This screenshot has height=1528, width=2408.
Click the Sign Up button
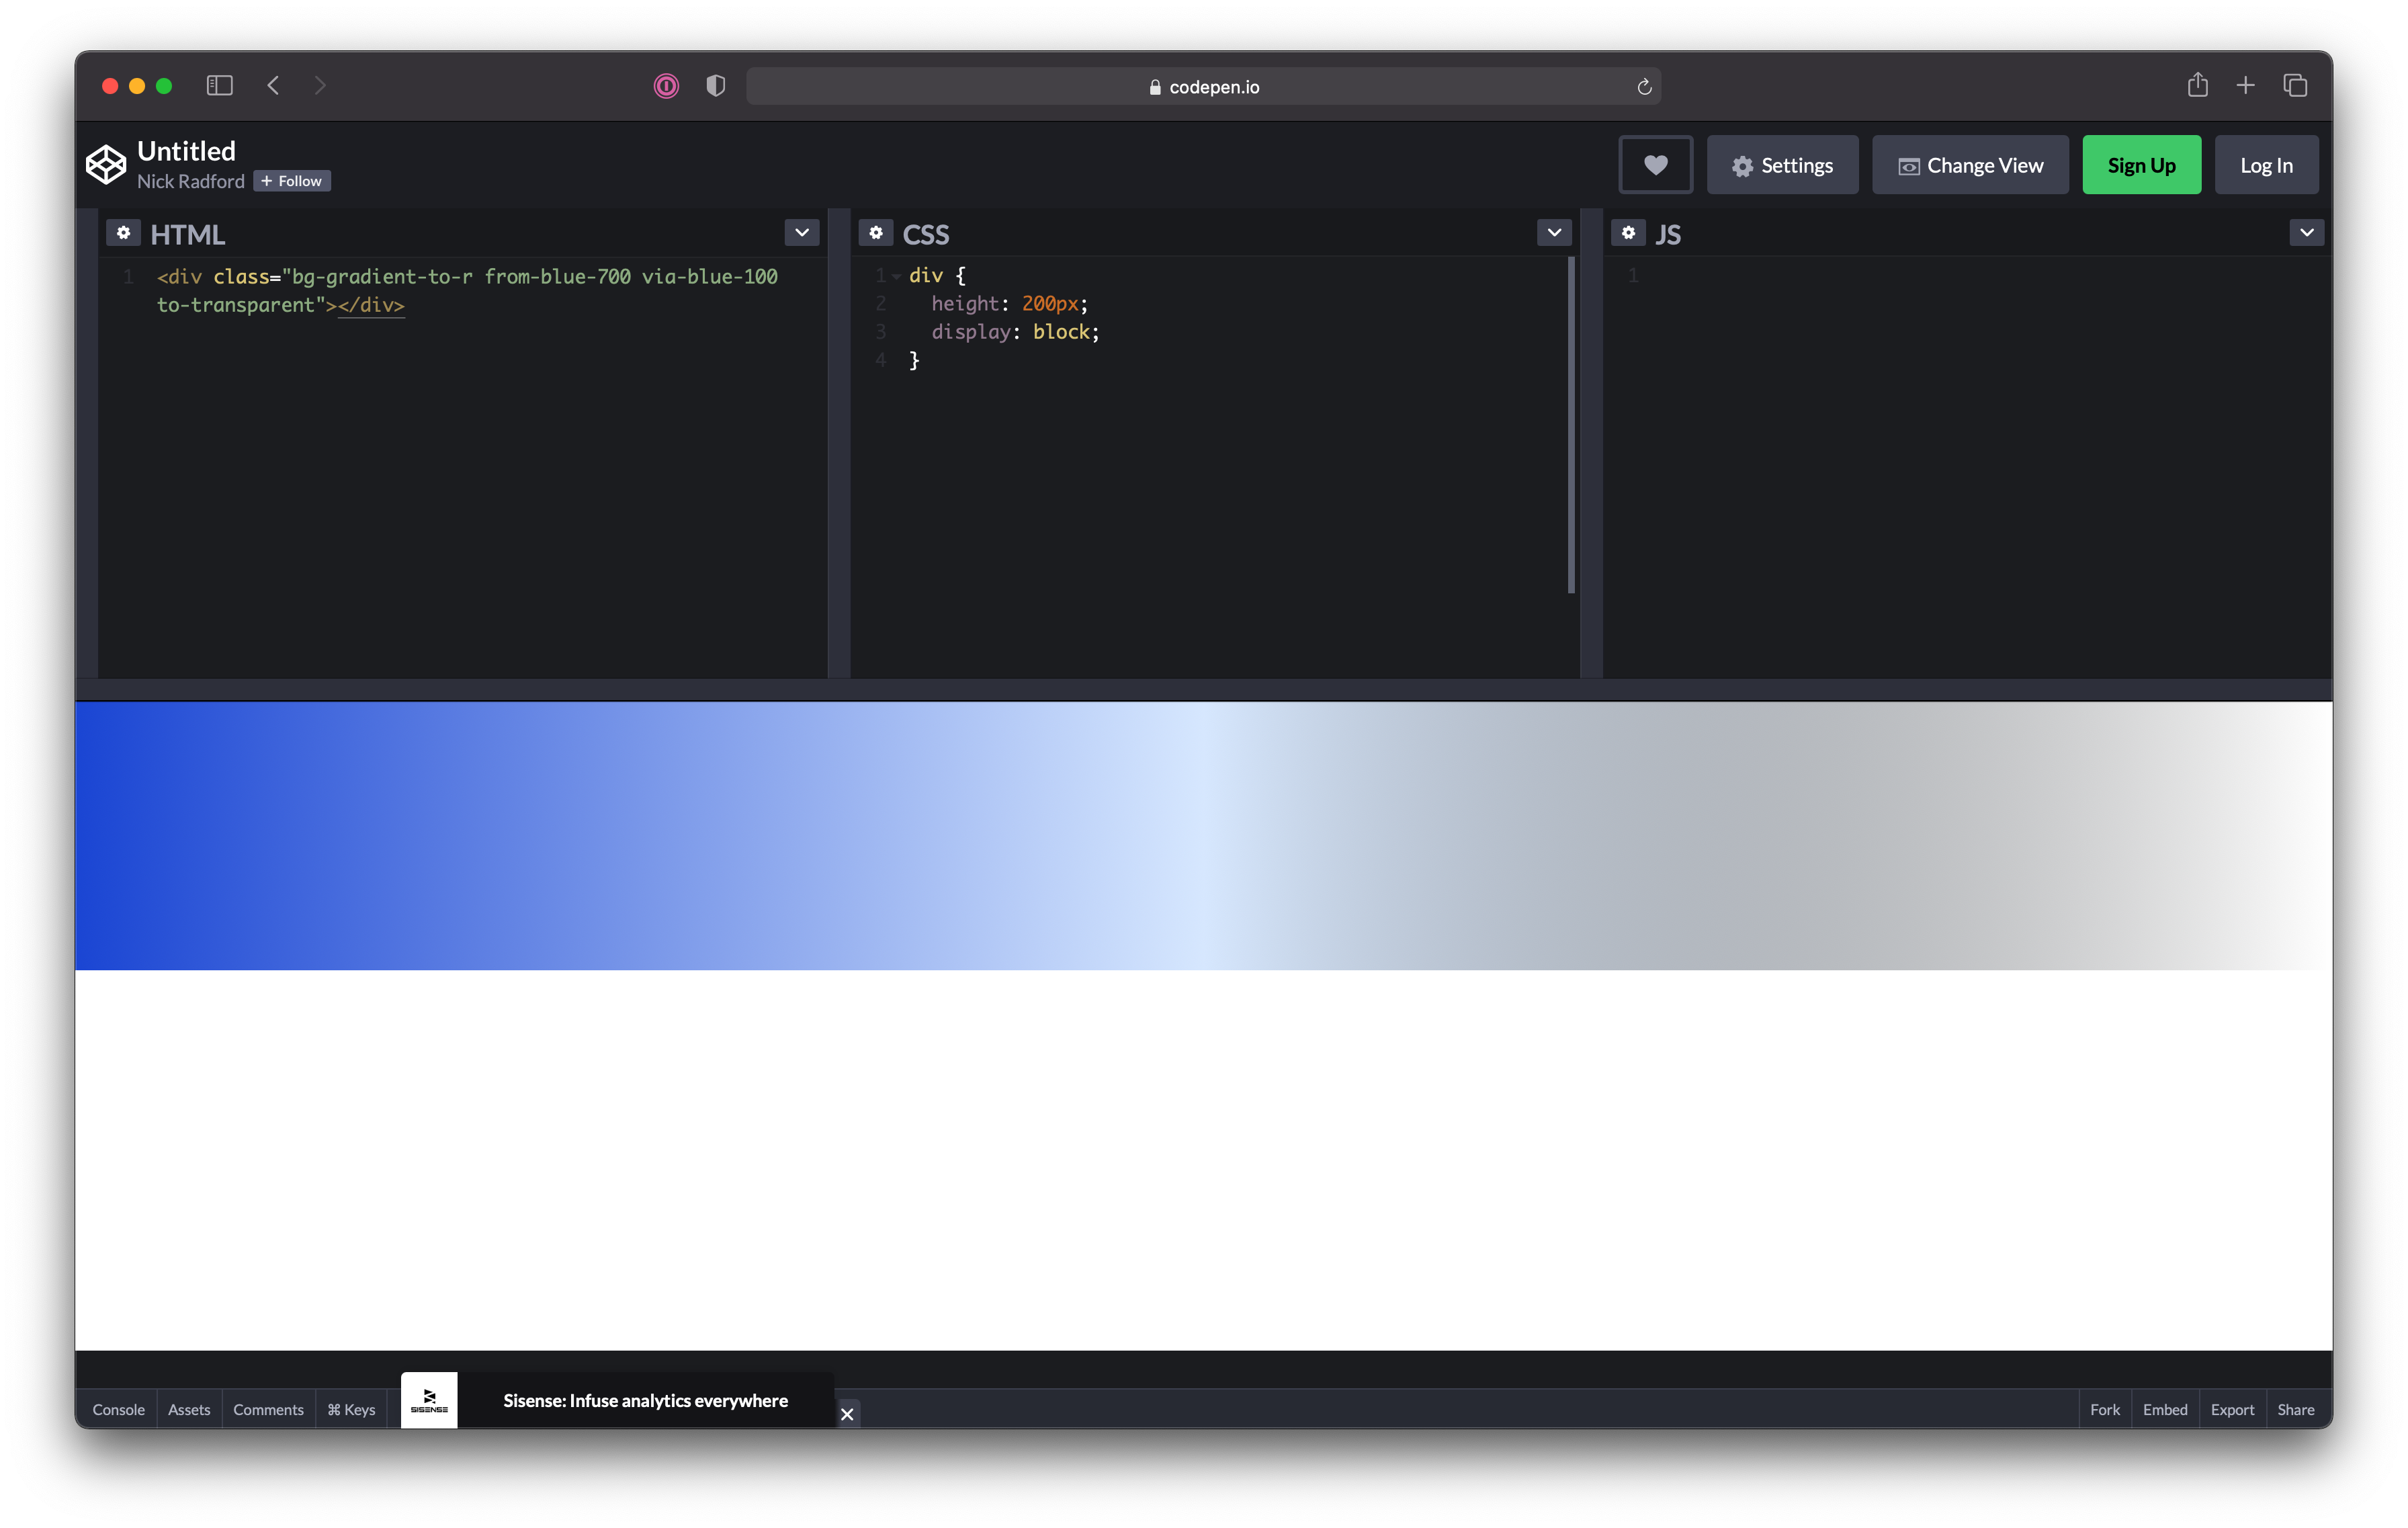(x=2141, y=165)
